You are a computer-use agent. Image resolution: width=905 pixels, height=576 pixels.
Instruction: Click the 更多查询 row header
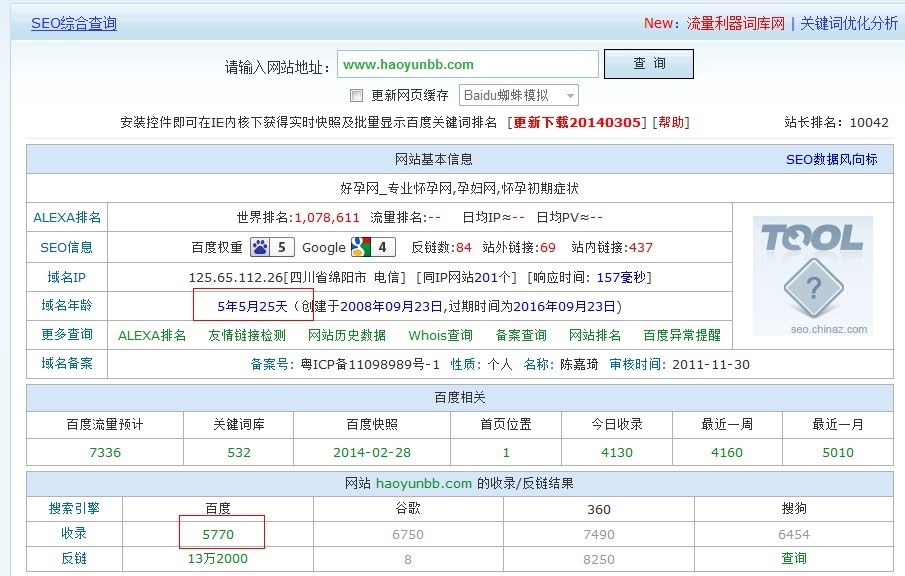[66, 335]
